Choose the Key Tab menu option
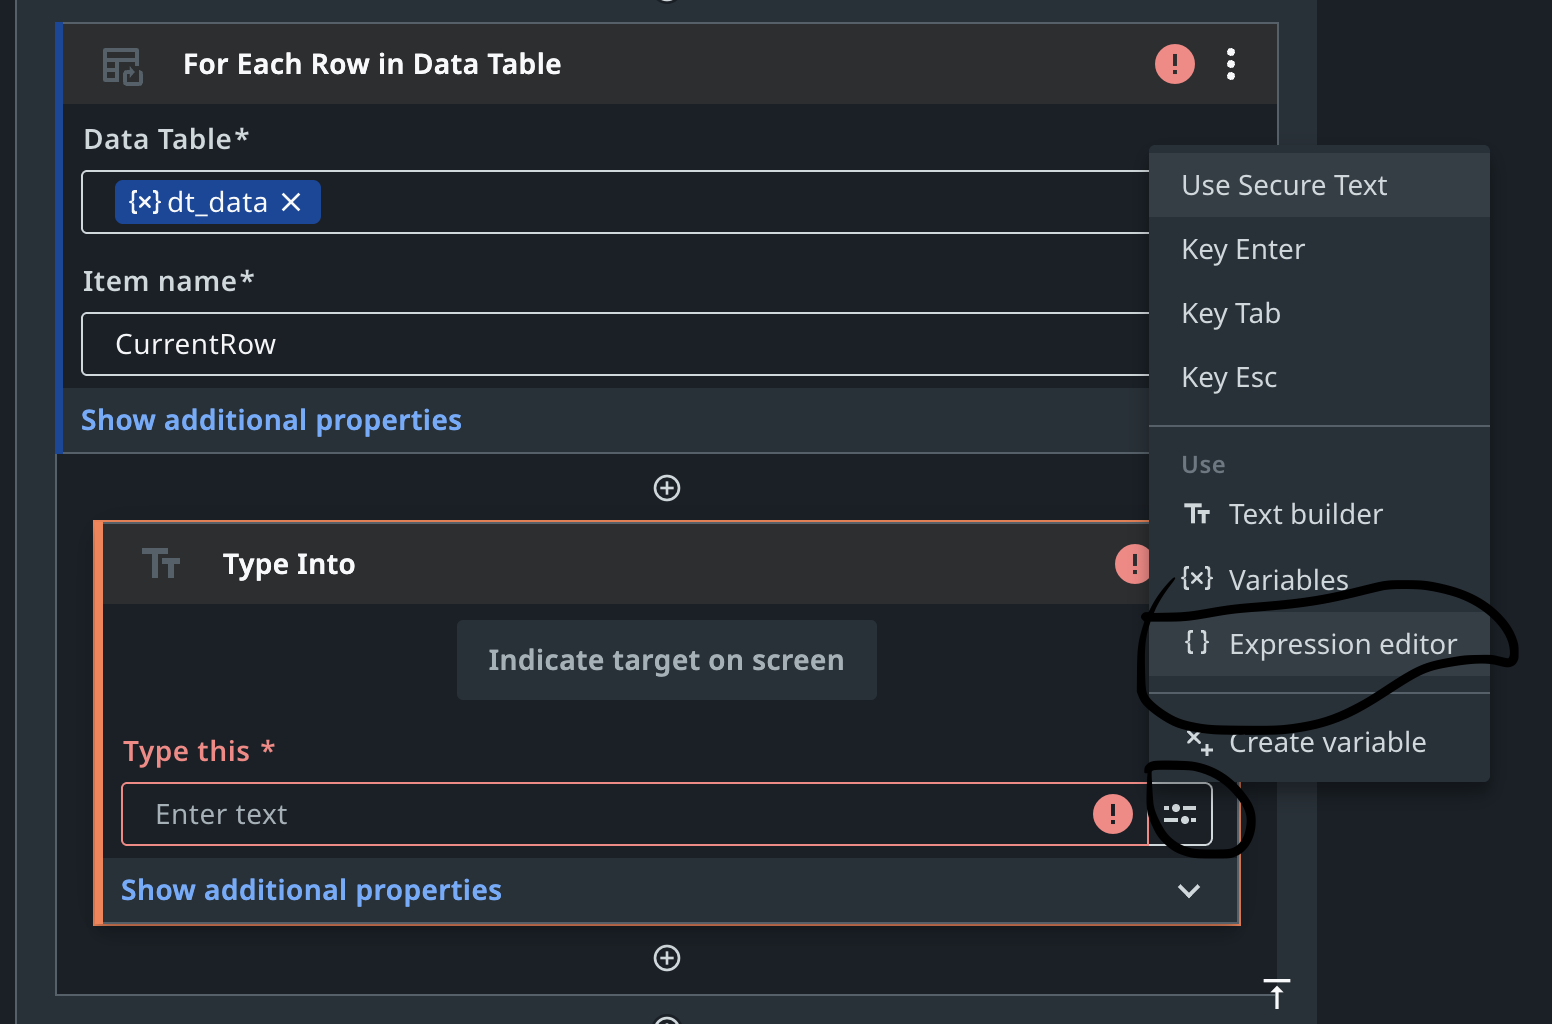The image size is (1552, 1024). coord(1231,314)
